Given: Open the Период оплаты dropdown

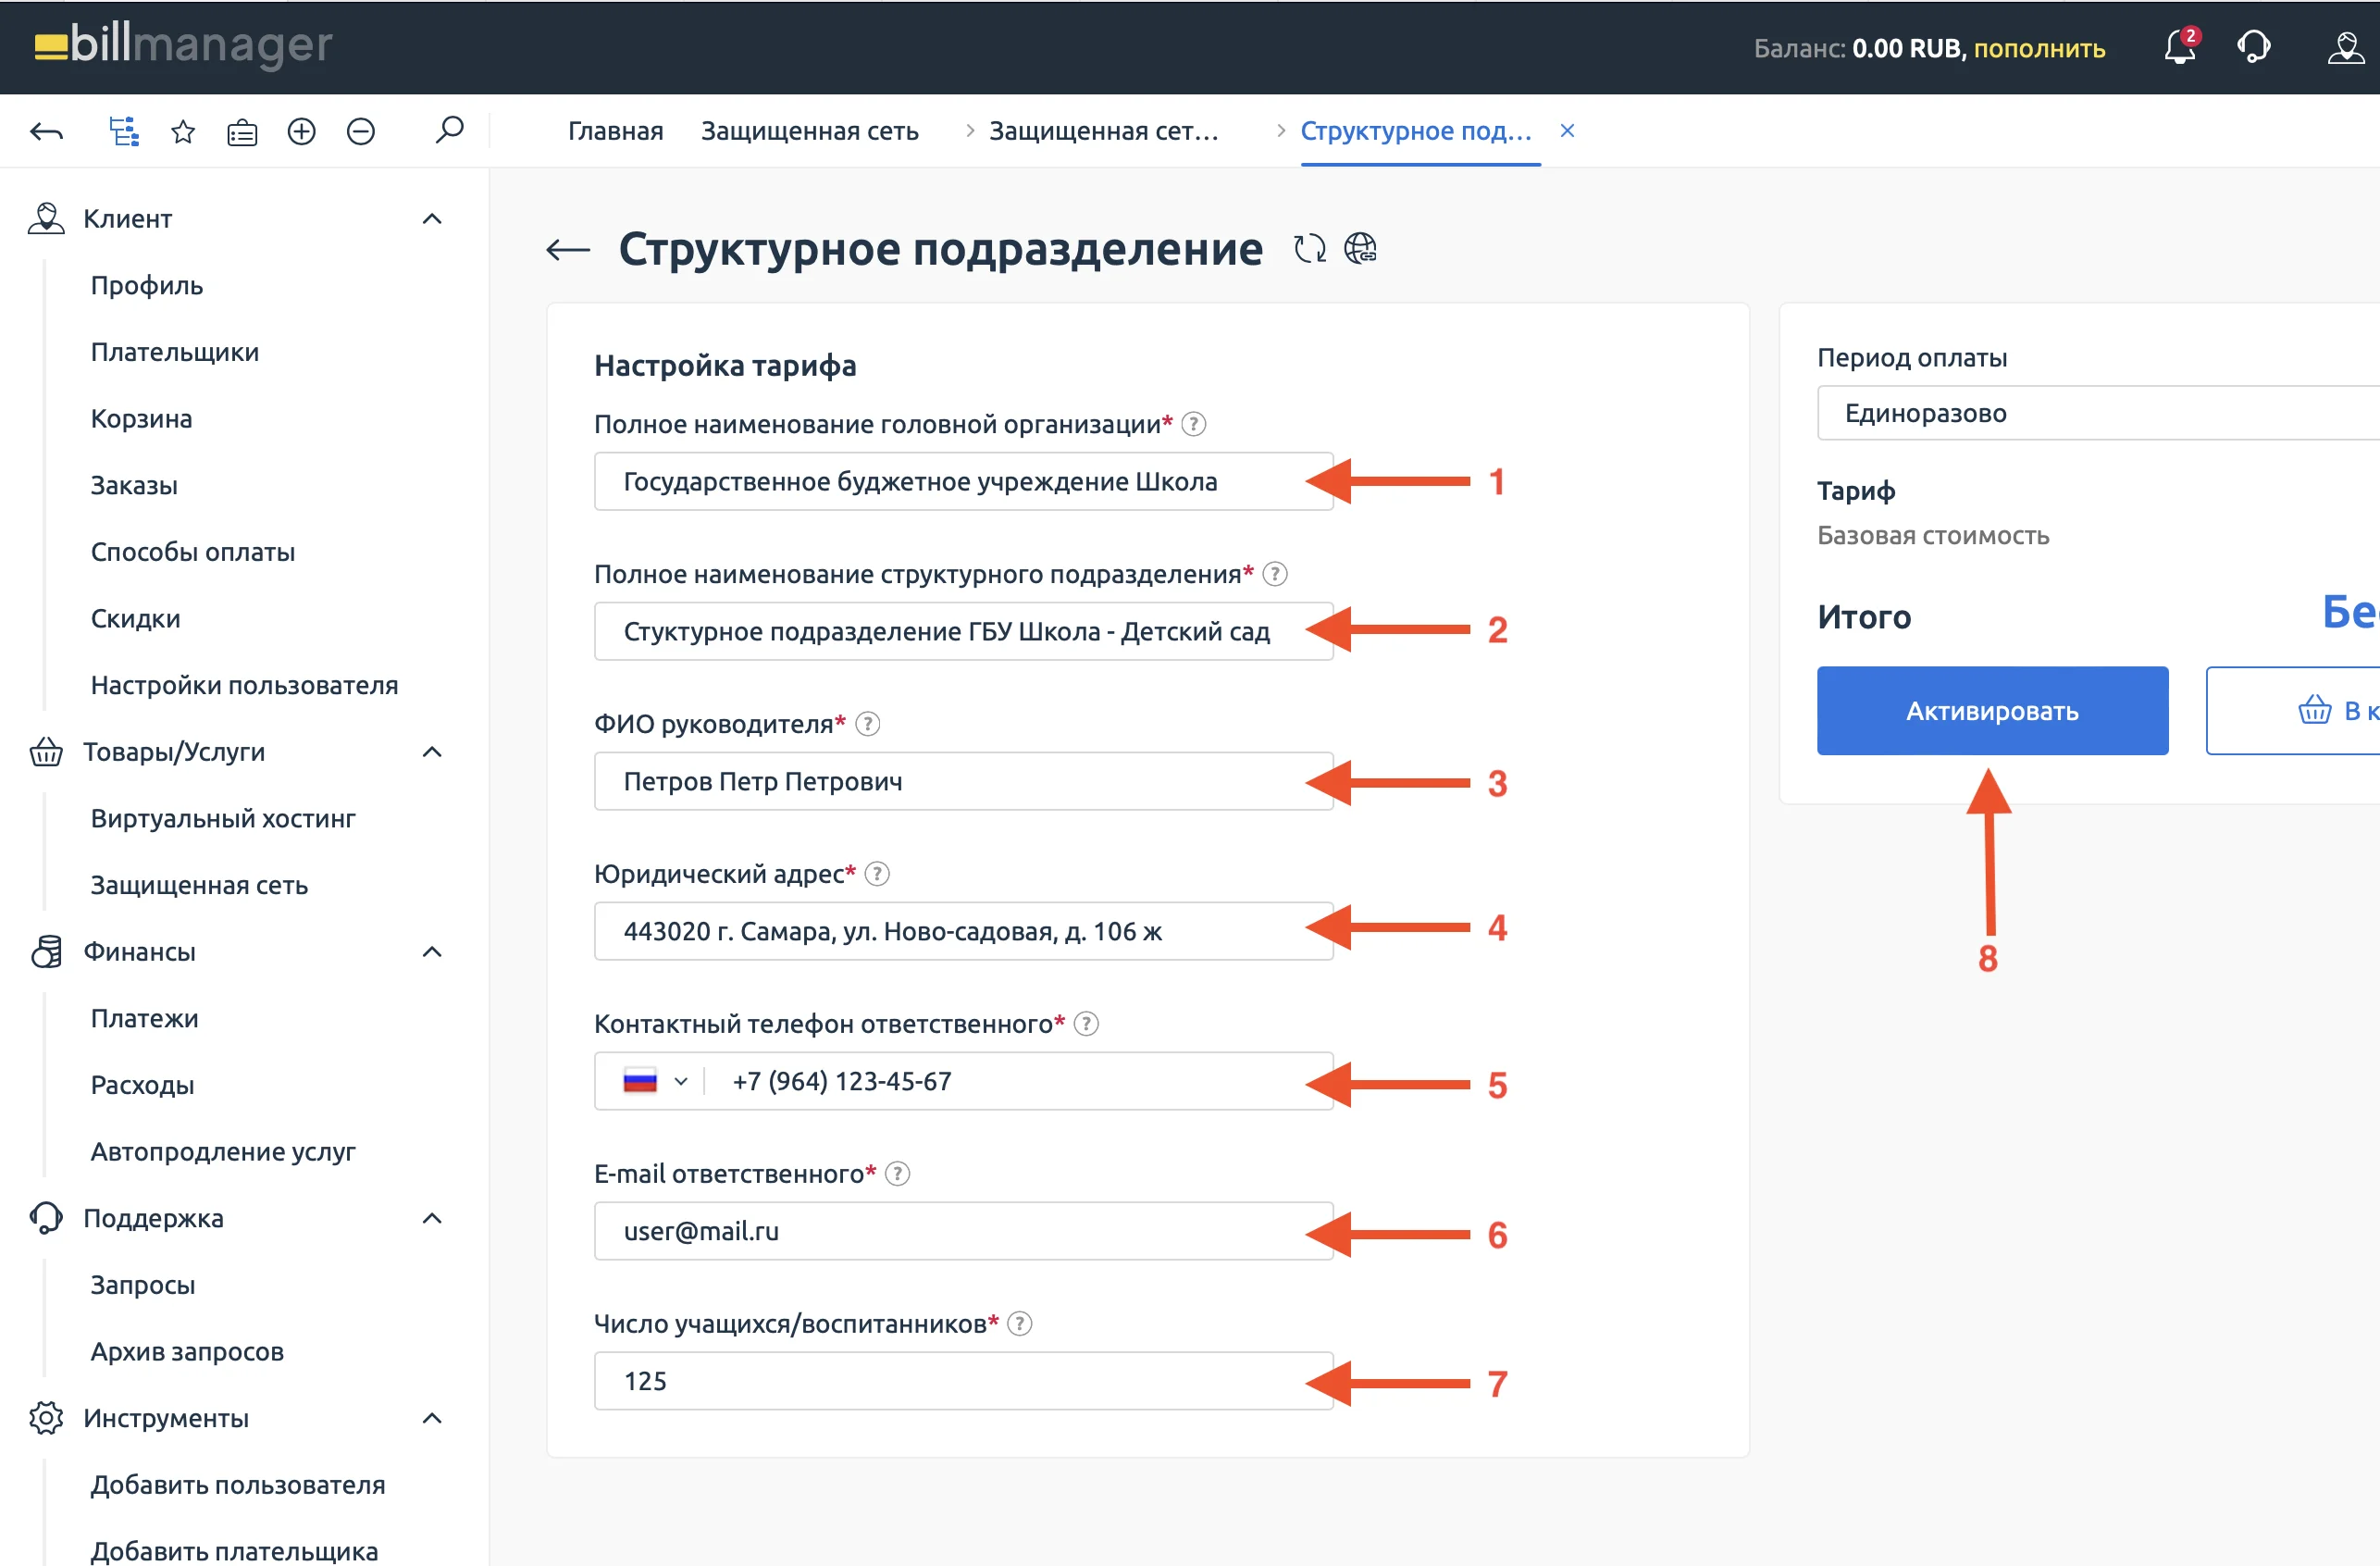Looking at the screenshot, I should 2098,413.
